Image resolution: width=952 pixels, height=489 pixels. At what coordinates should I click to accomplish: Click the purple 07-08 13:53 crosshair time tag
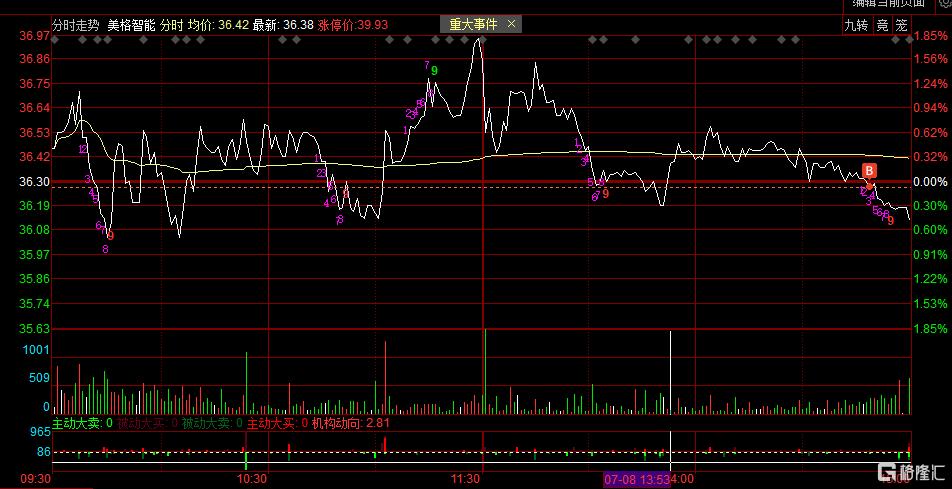coord(636,479)
